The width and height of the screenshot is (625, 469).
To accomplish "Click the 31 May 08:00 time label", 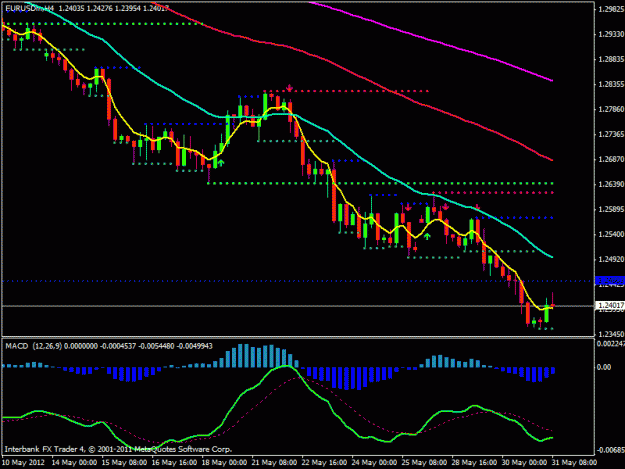I will pyautogui.click(x=574, y=463).
